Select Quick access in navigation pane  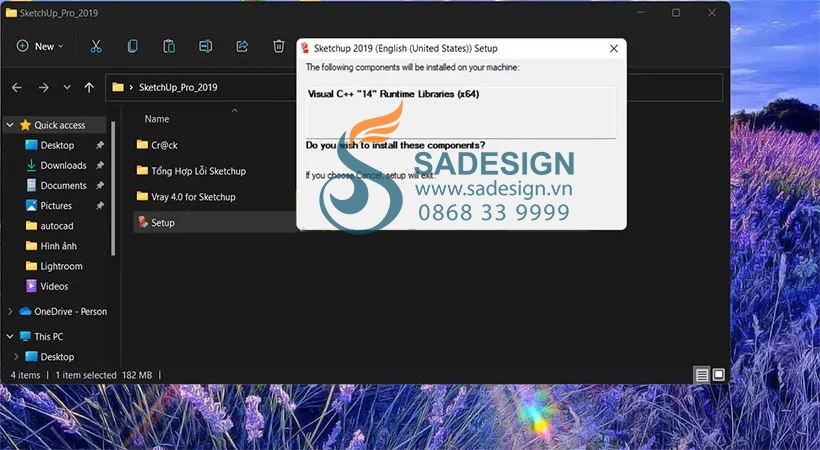click(59, 125)
